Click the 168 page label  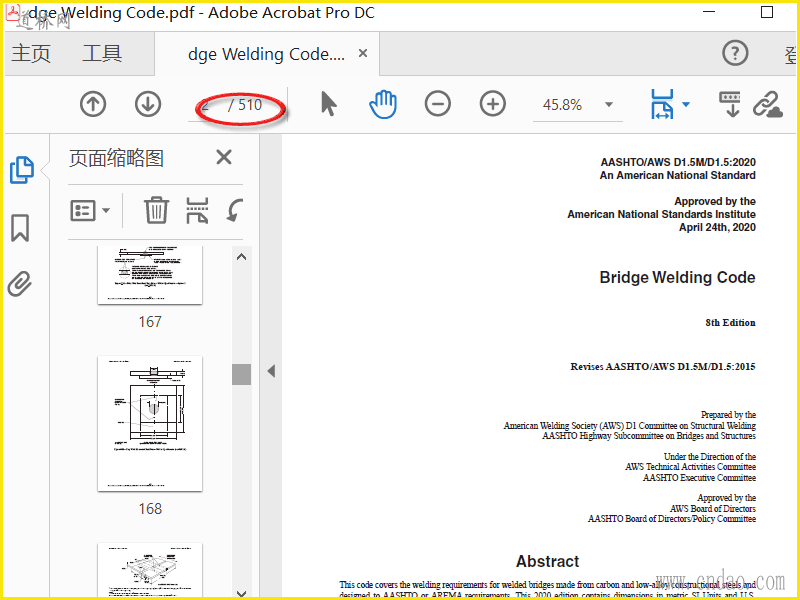150,509
